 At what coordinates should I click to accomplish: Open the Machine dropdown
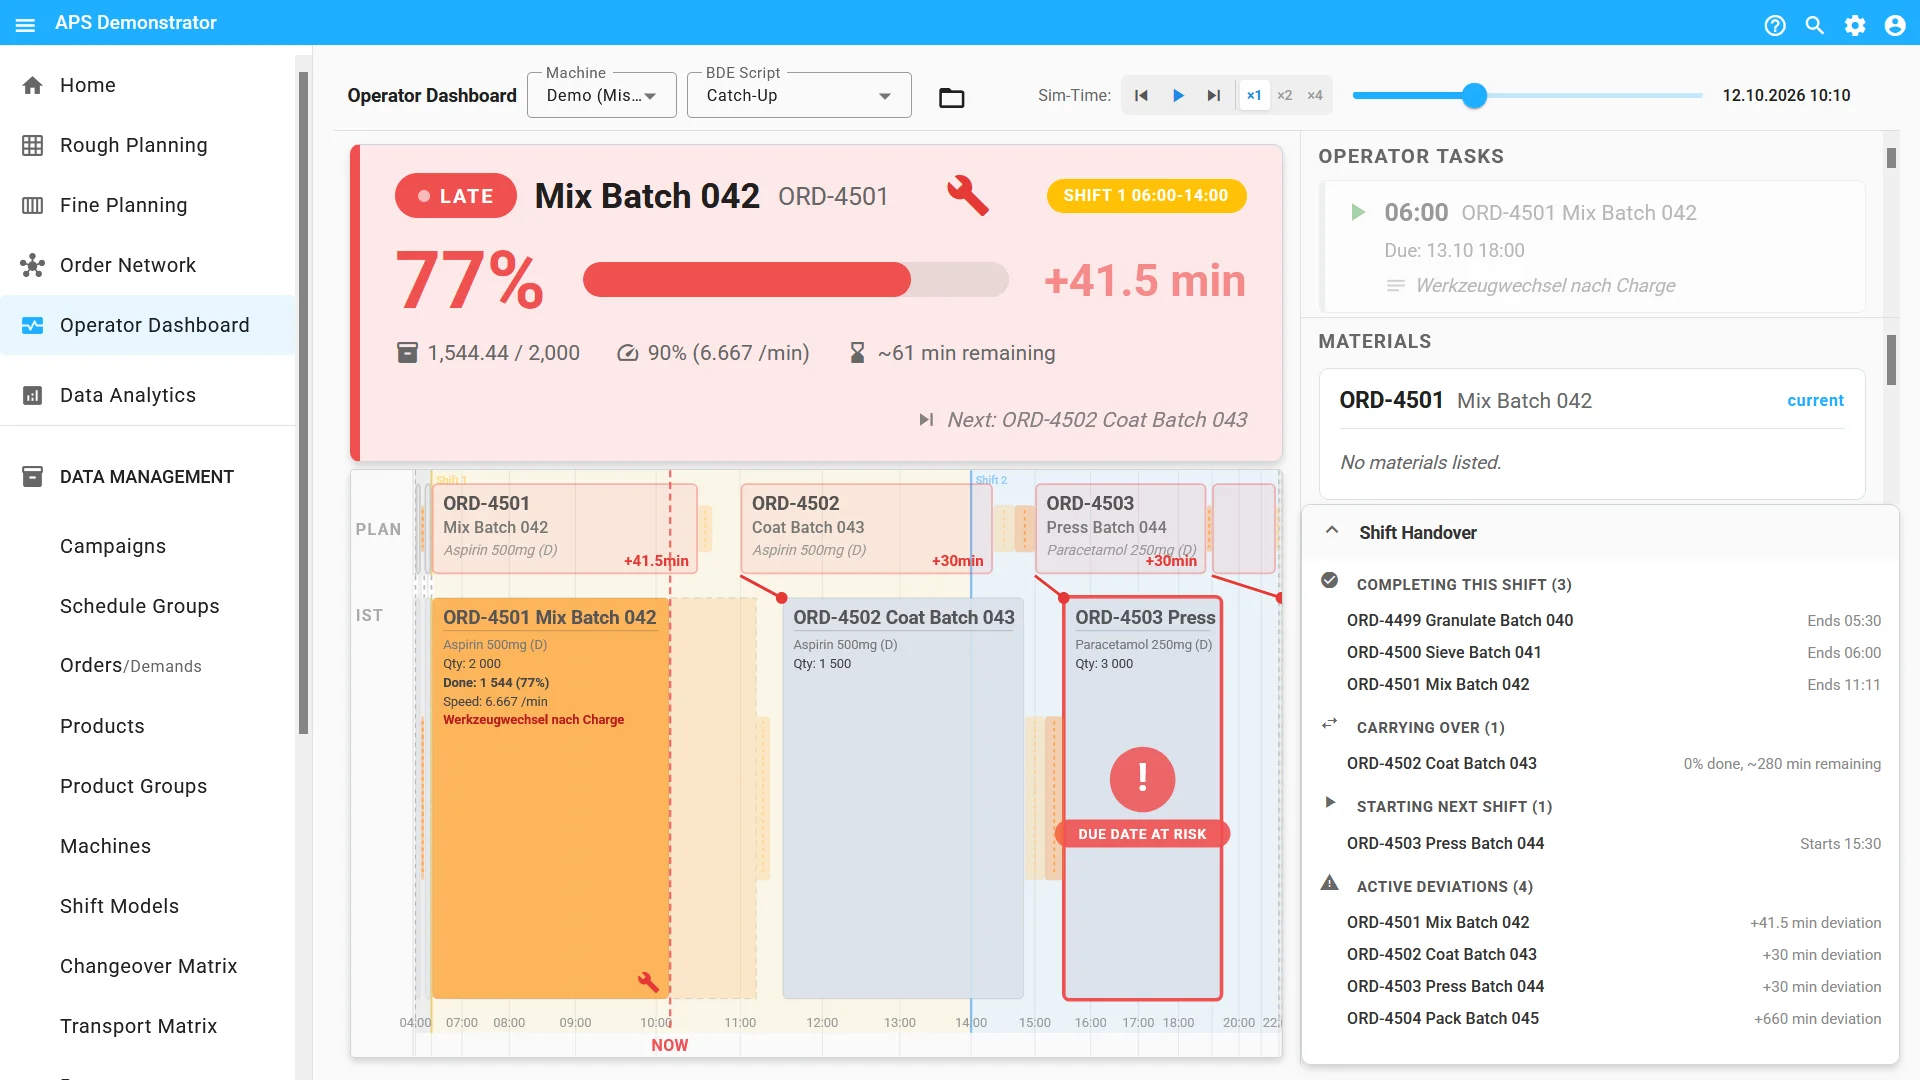click(x=602, y=96)
